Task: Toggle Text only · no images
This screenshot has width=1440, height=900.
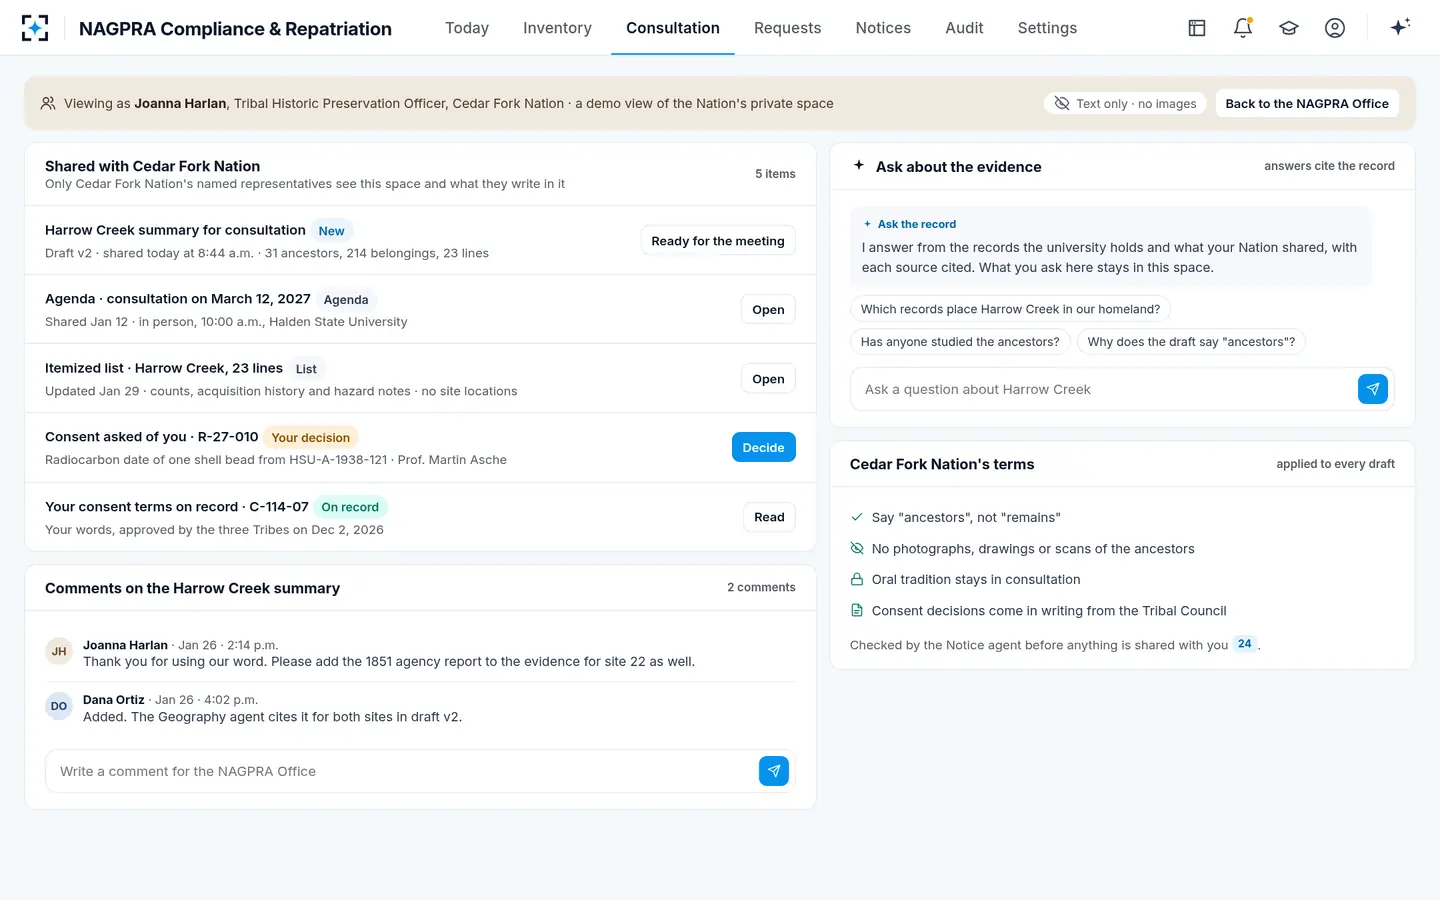Action: pos(1125,103)
